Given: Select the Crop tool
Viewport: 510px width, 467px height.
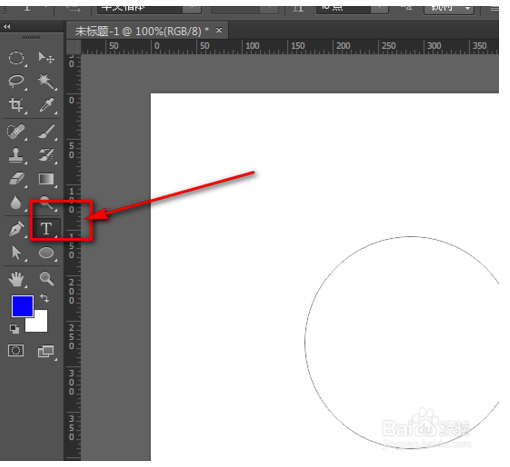Looking at the screenshot, I should tap(16, 105).
